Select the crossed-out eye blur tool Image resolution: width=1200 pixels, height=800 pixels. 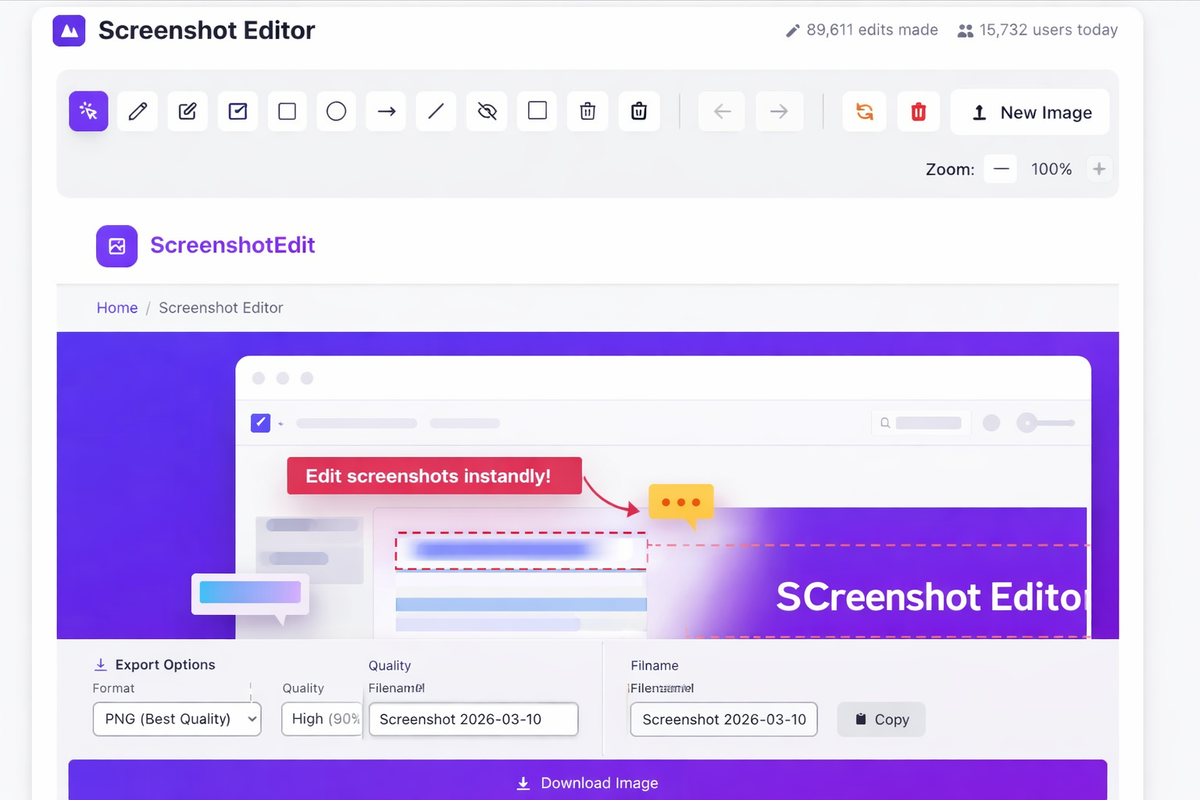click(x=487, y=111)
